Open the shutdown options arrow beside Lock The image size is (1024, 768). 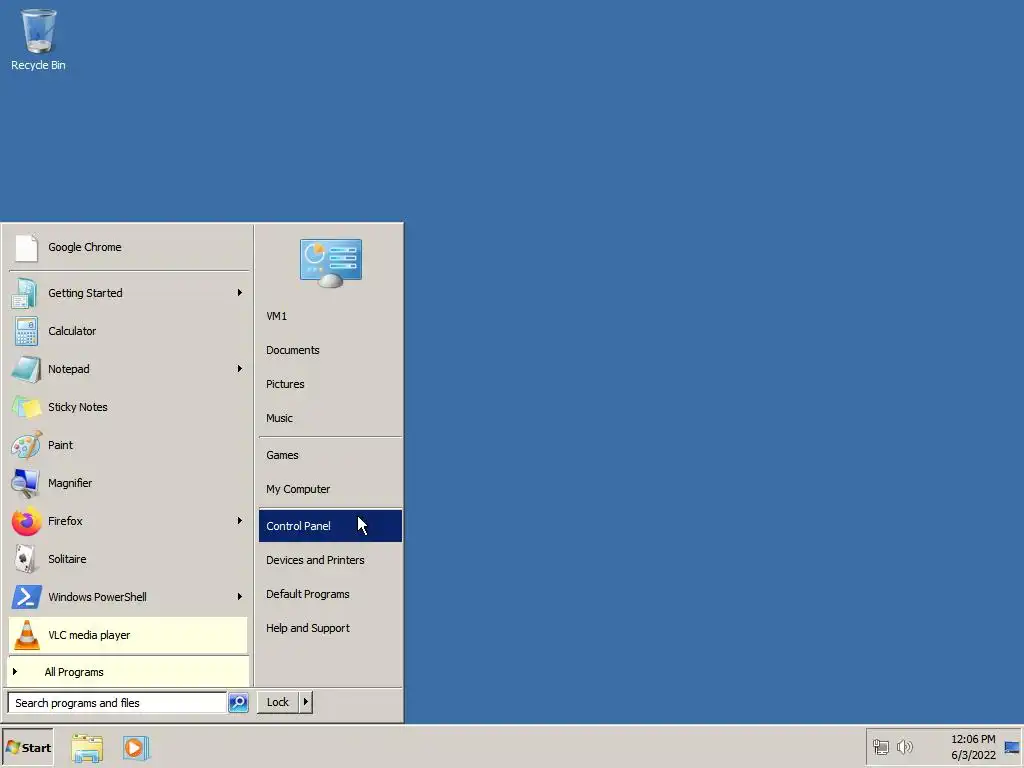click(x=306, y=702)
